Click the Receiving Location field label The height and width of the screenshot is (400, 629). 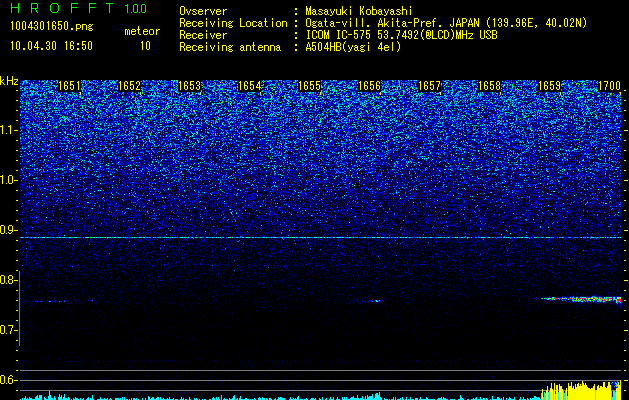coord(233,23)
